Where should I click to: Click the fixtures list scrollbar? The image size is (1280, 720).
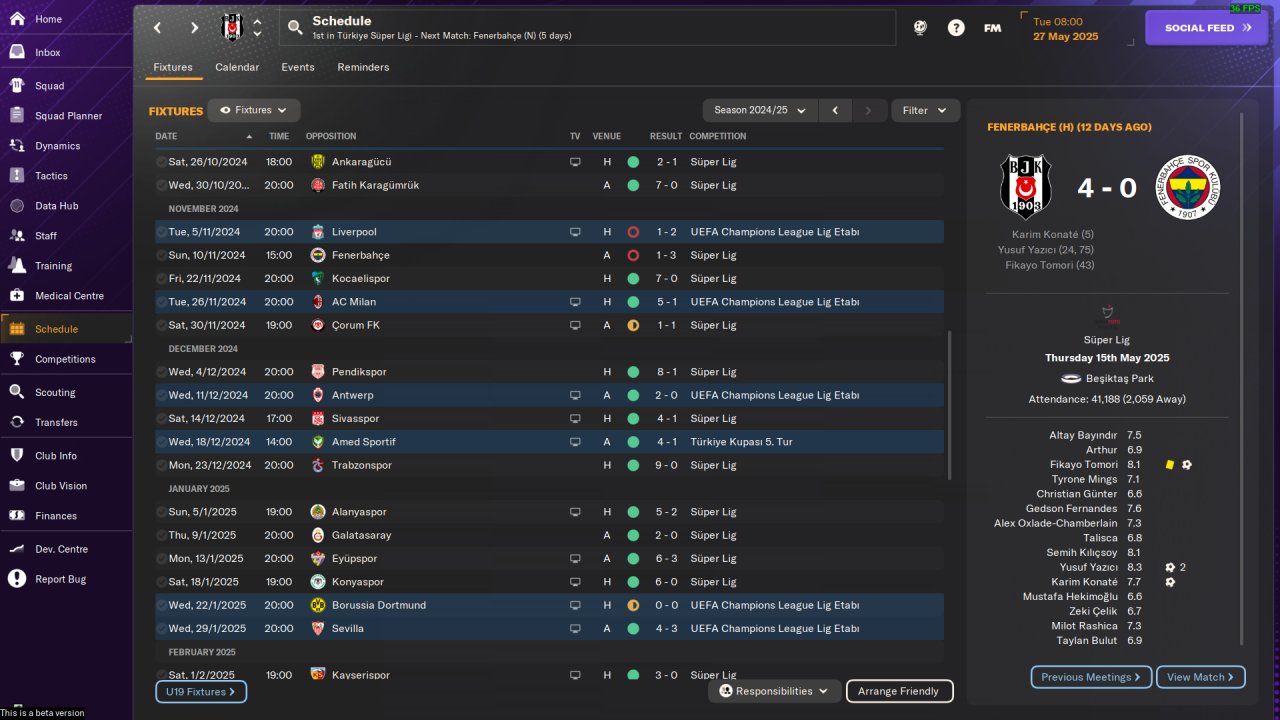coord(951,405)
